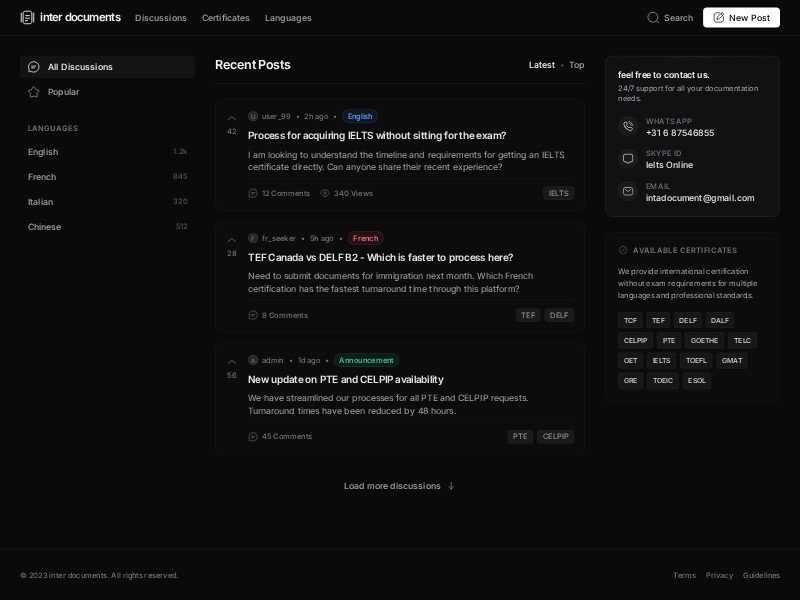The width and height of the screenshot is (800, 600).
Task: Upvote the PTE and CELPIP update post
Action: (x=232, y=362)
